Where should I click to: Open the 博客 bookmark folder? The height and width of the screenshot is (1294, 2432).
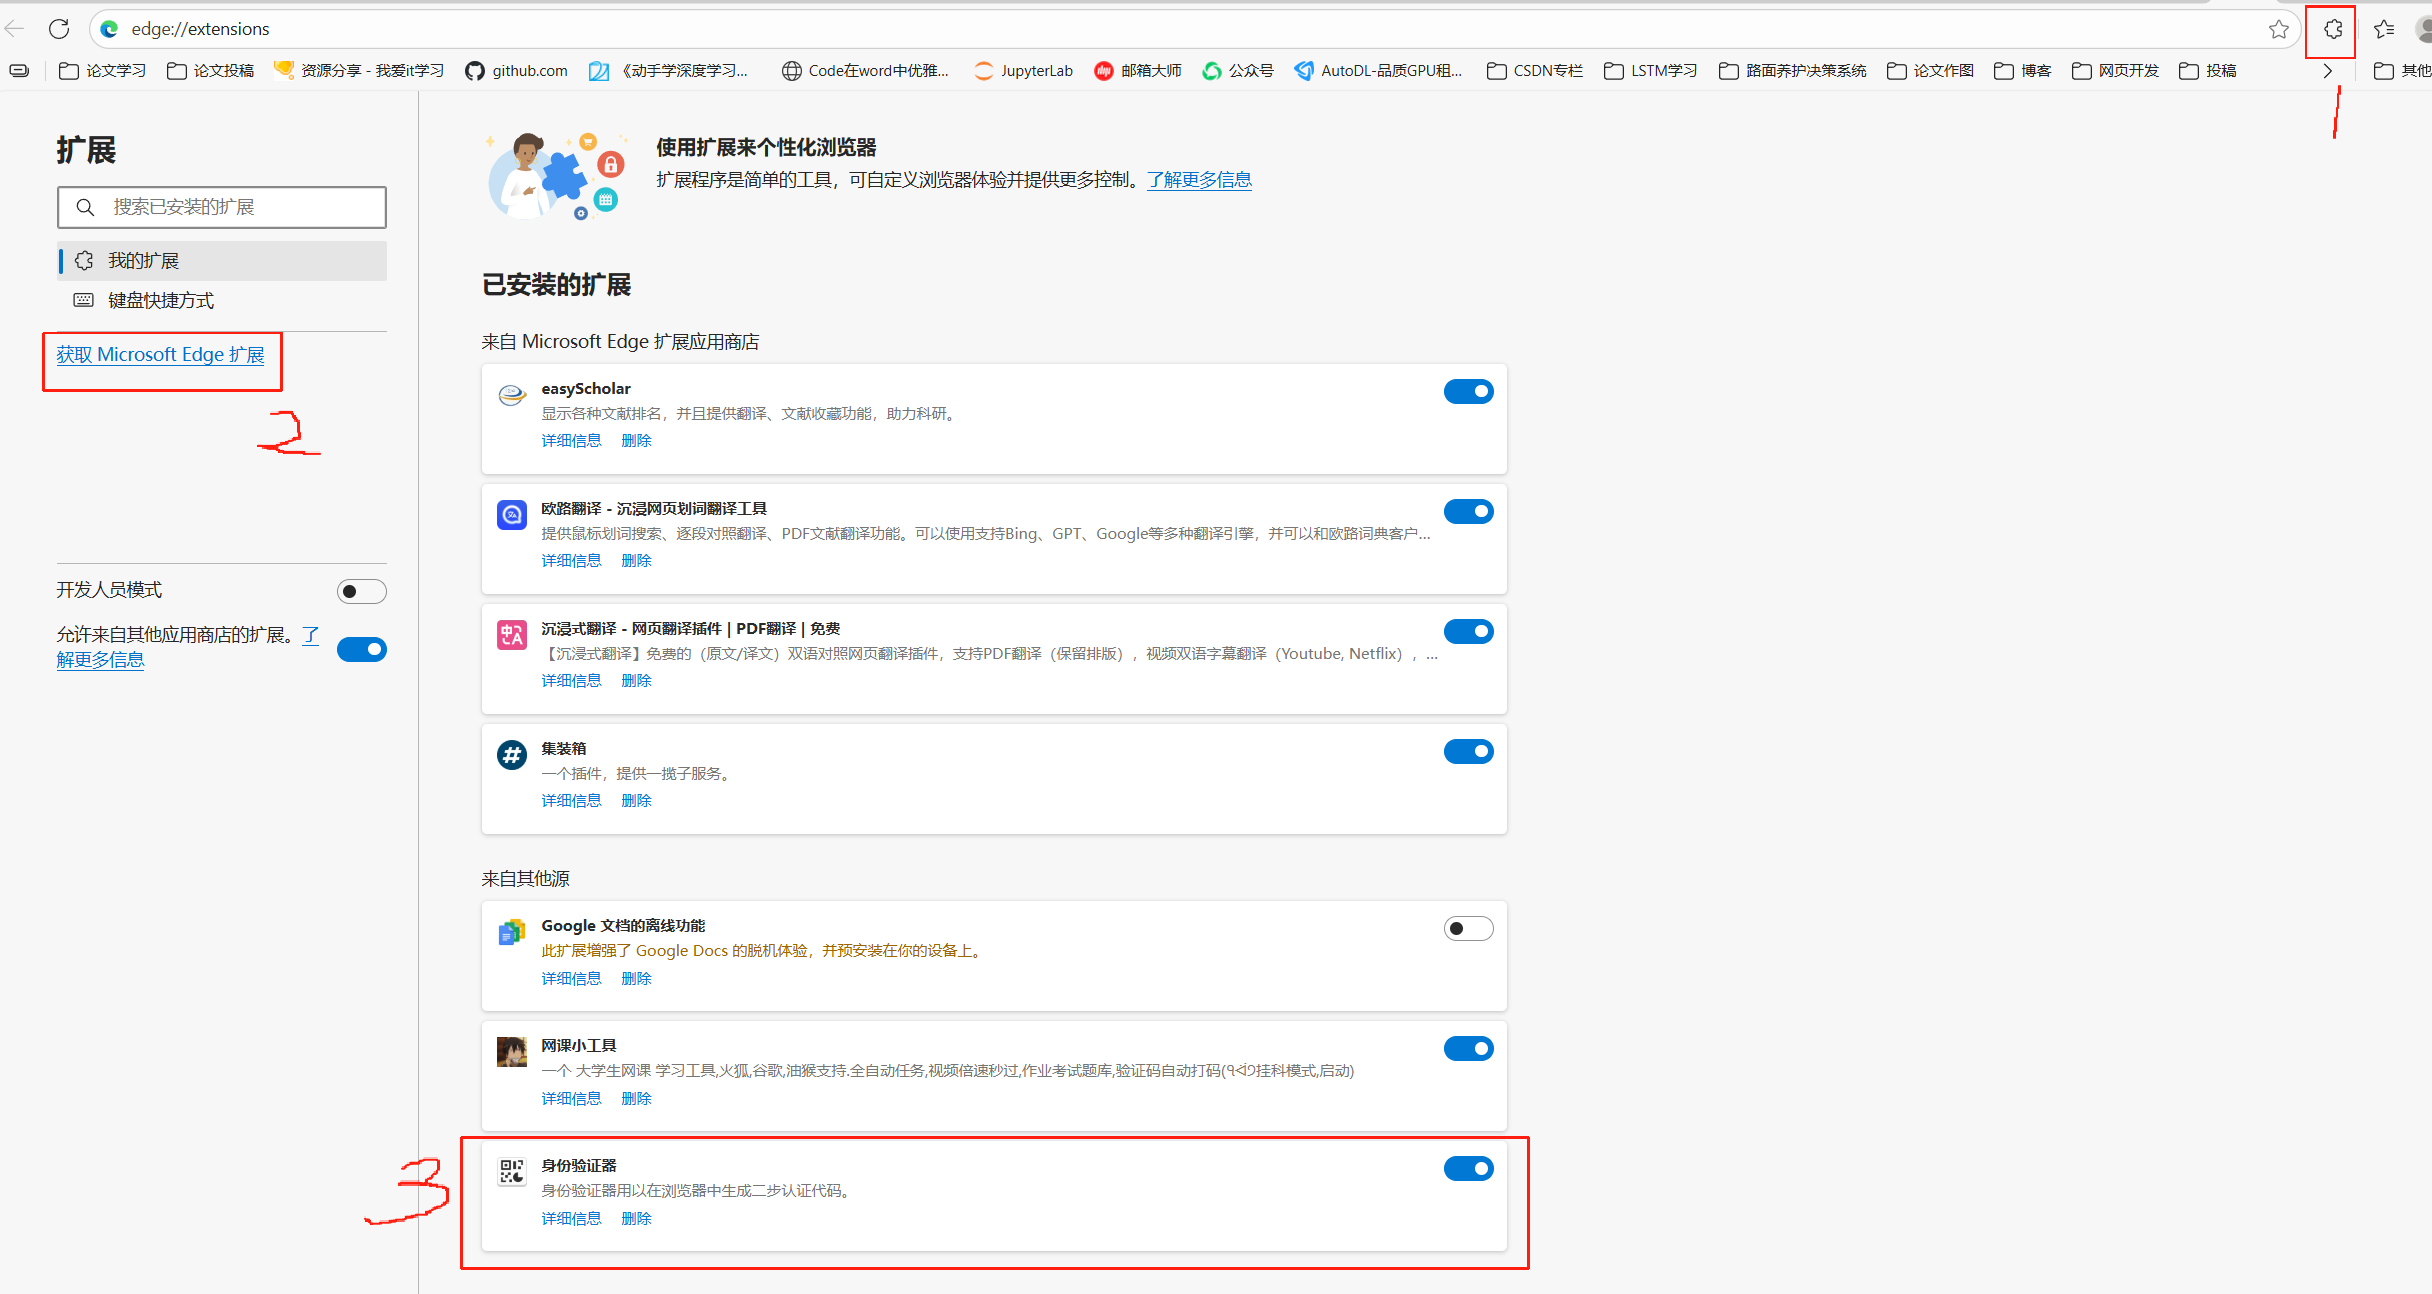tap(2022, 71)
